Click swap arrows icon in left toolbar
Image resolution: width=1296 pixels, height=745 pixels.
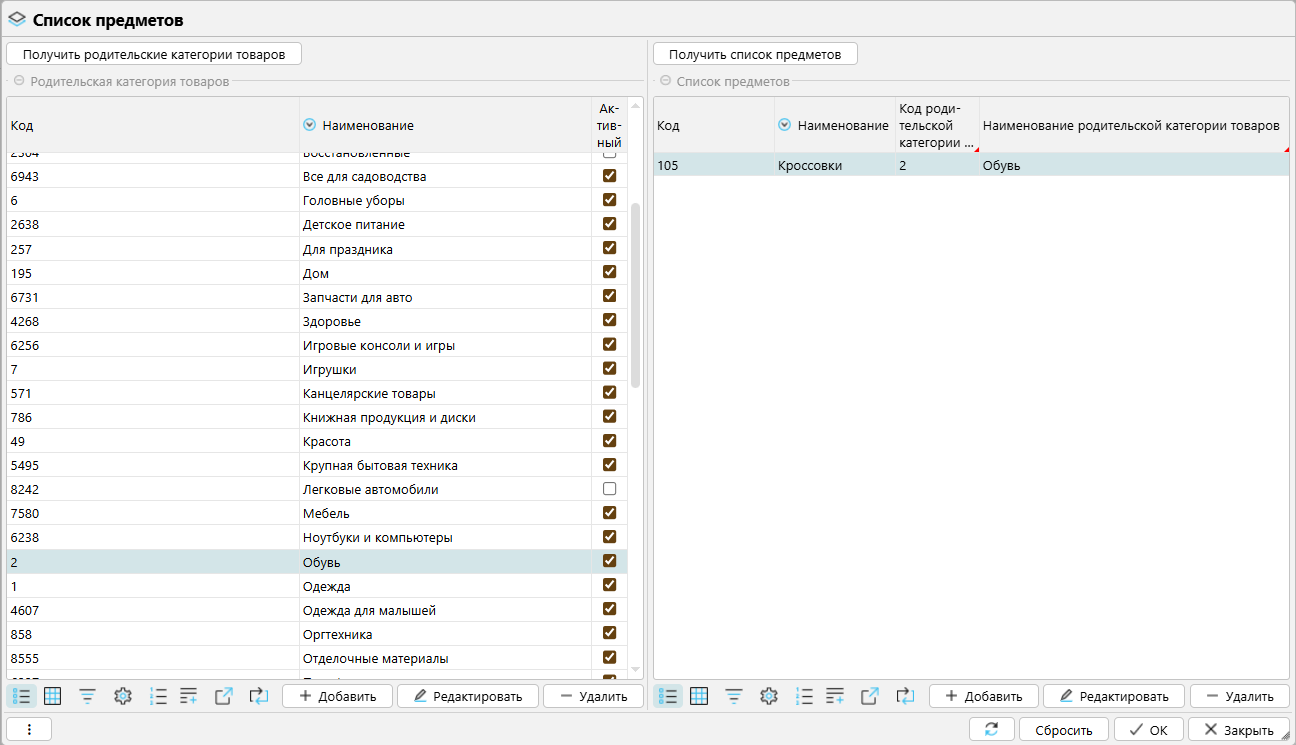click(x=259, y=696)
